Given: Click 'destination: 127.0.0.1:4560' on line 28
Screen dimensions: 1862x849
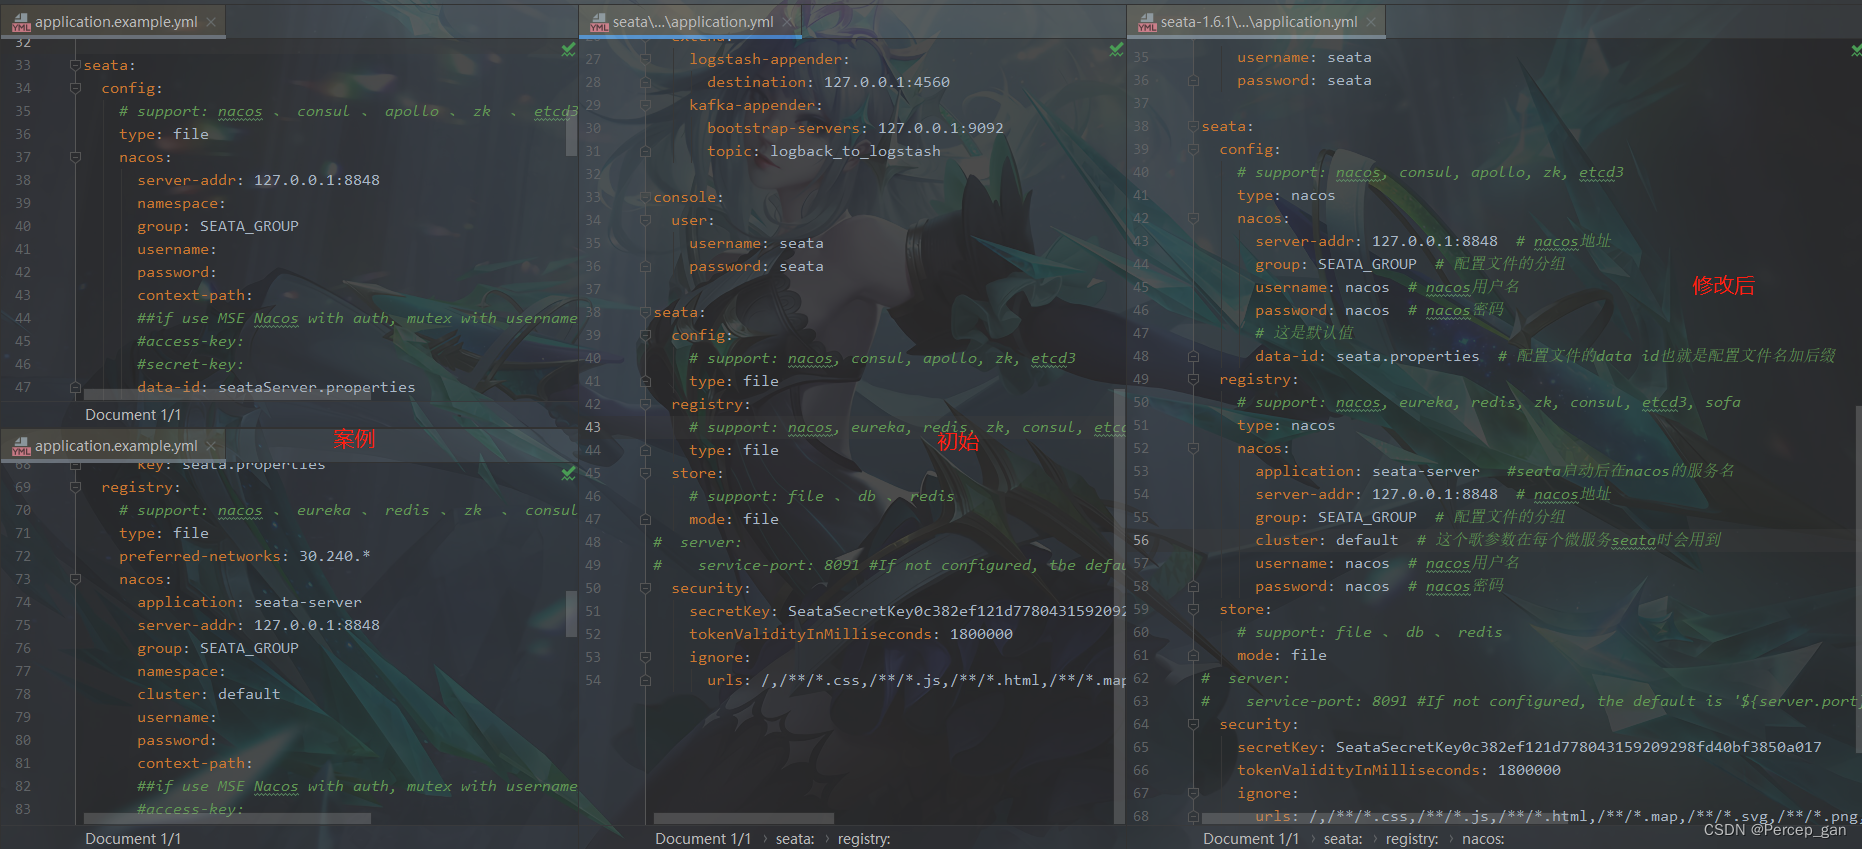Looking at the screenshot, I should (x=828, y=82).
